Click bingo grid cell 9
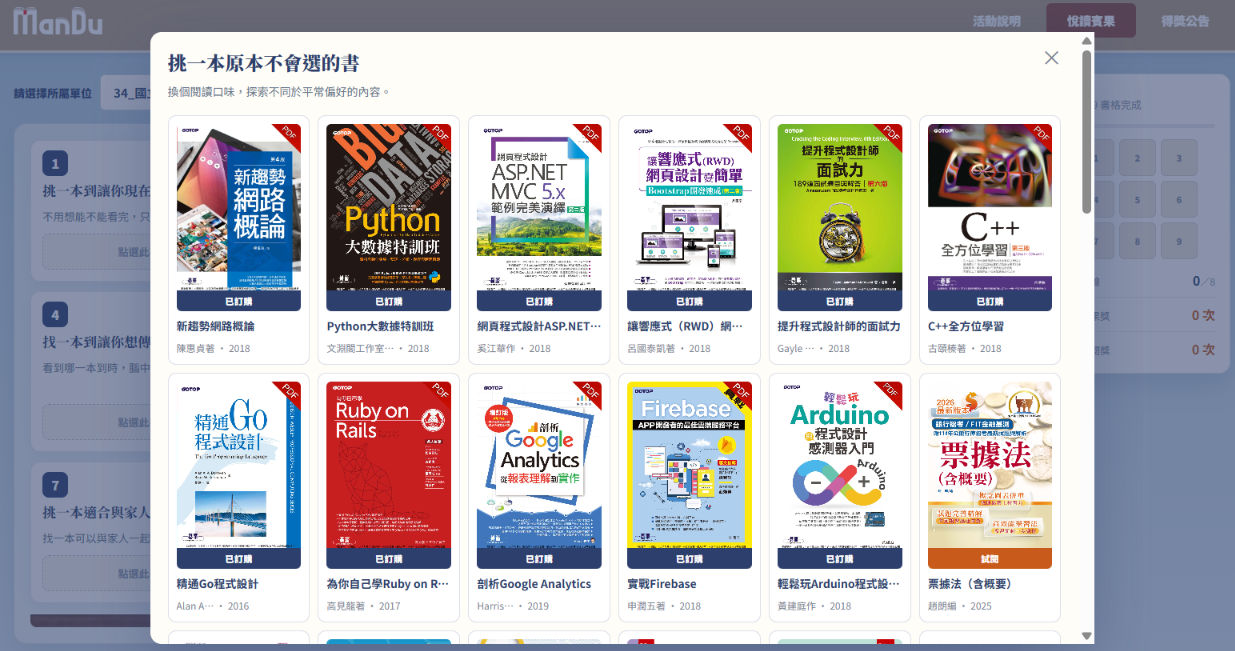 (1179, 241)
